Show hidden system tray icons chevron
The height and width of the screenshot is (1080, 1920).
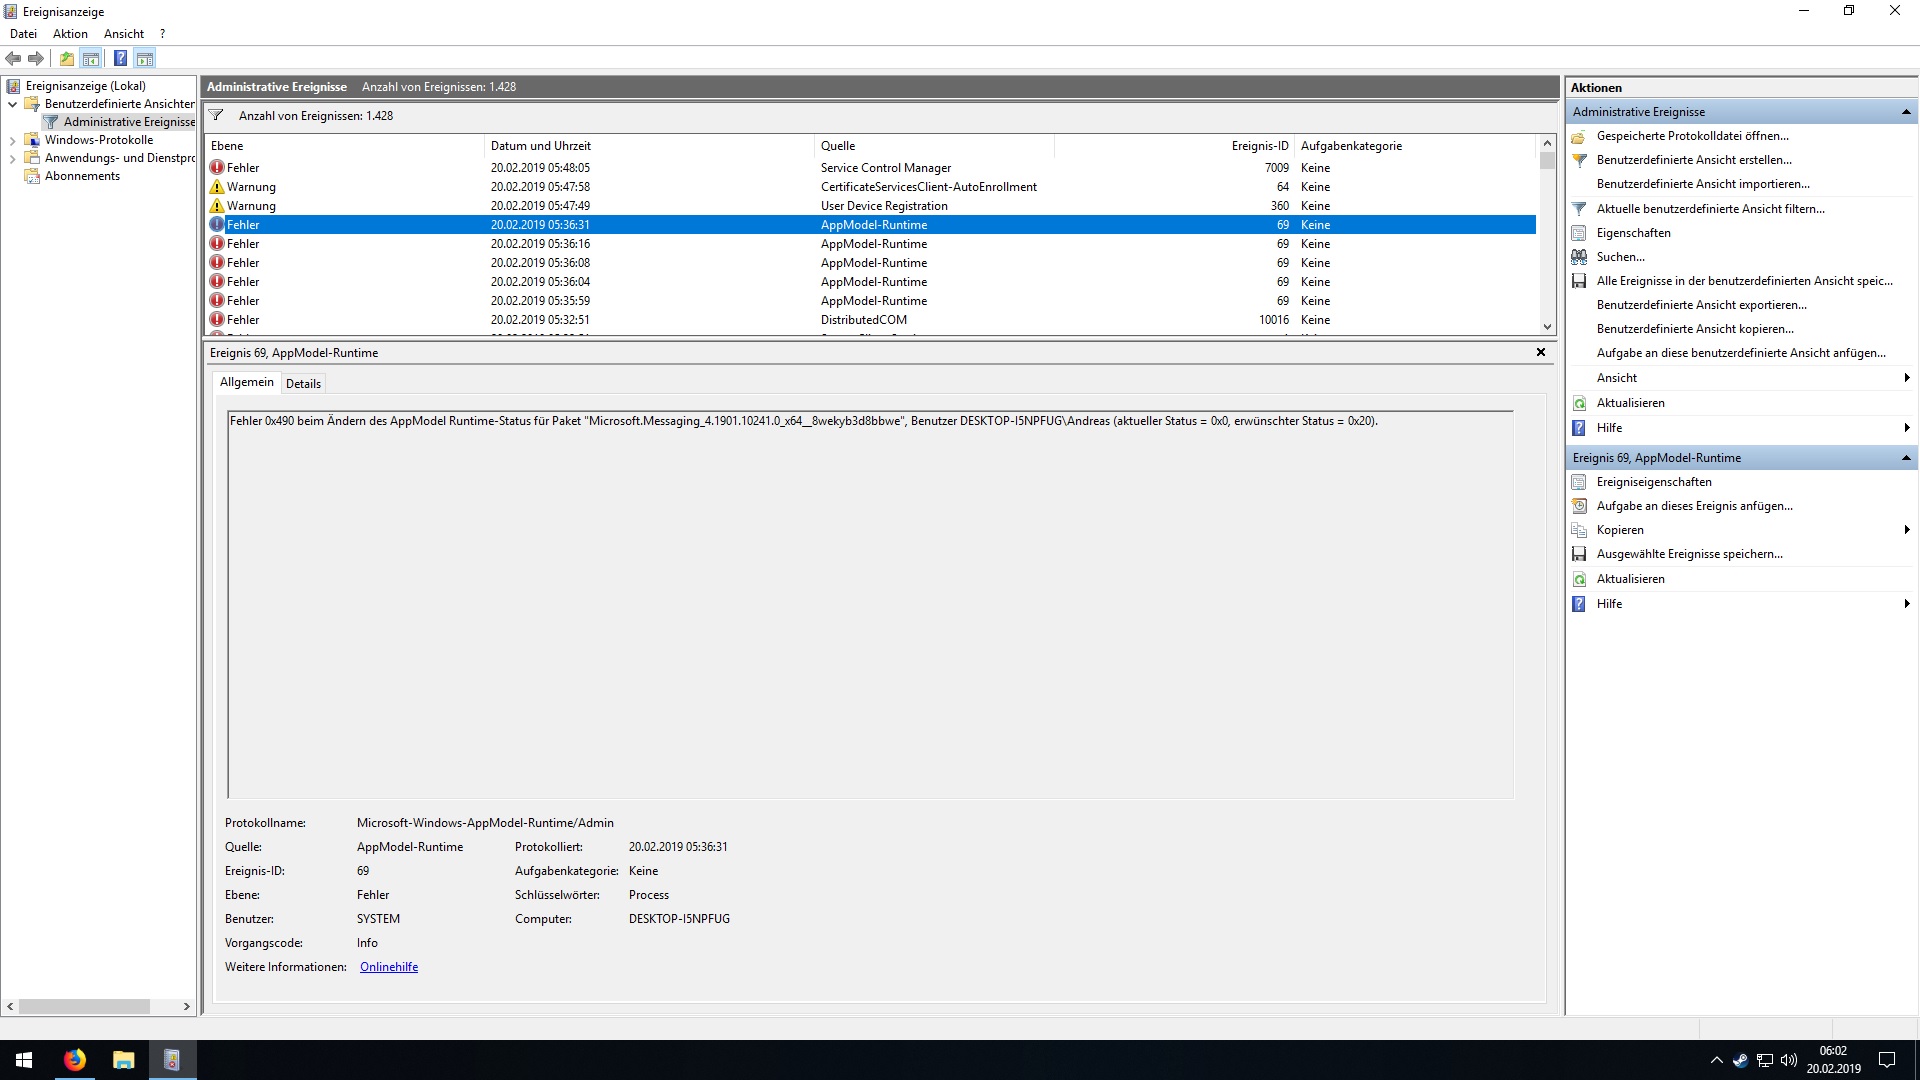pyautogui.click(x=1716, y=1060)
